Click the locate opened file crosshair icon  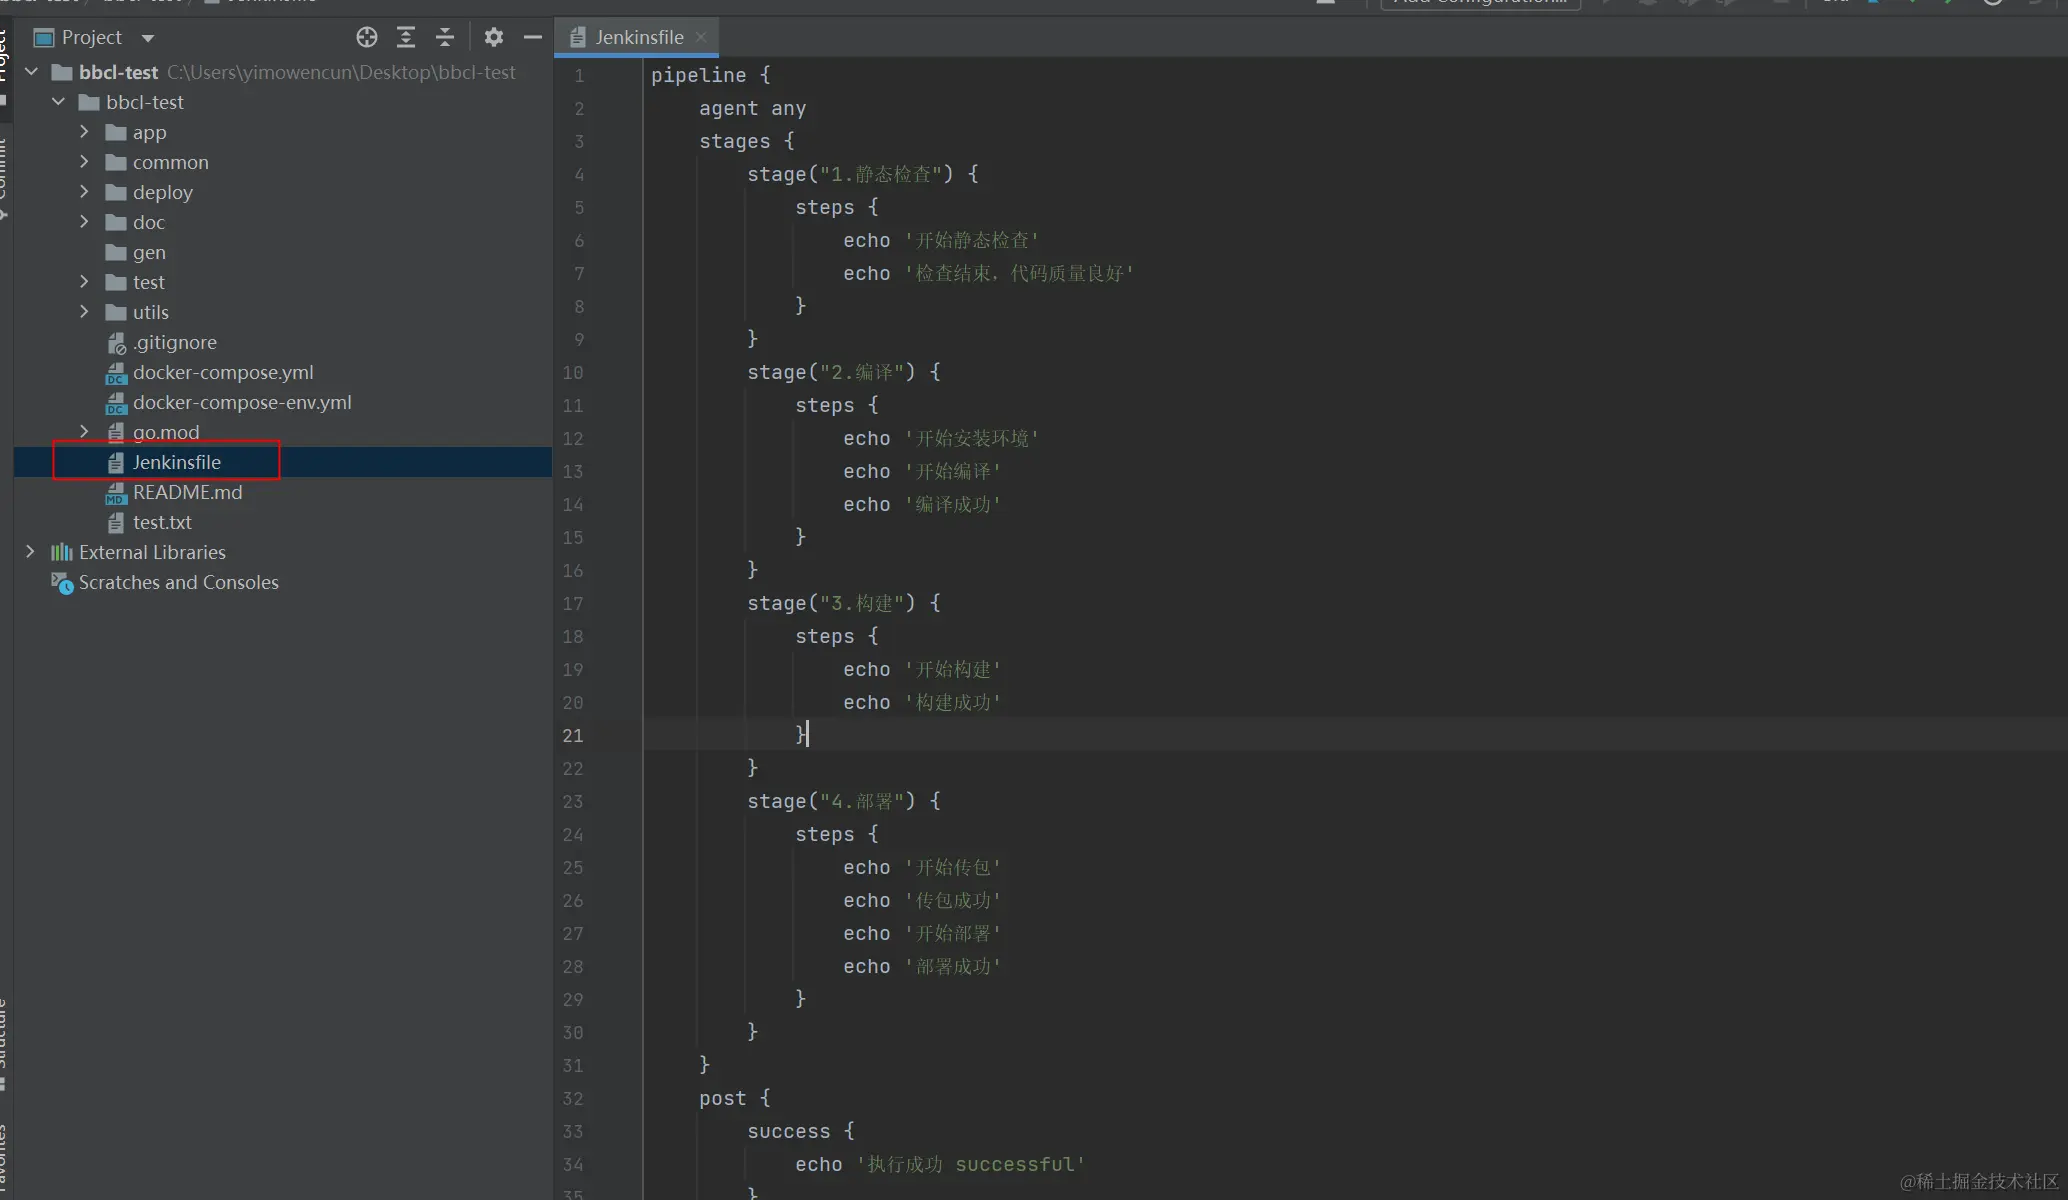tap(367, 37)
